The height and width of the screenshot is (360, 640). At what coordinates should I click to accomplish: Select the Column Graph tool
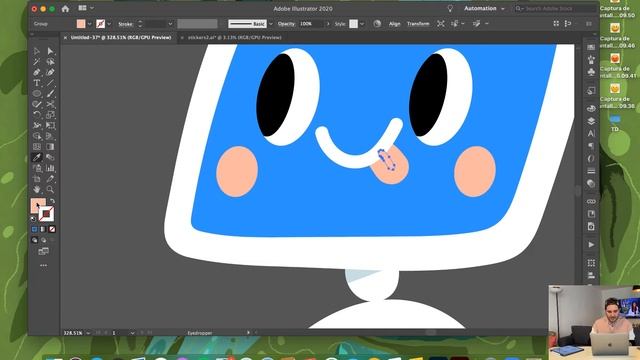50,168
